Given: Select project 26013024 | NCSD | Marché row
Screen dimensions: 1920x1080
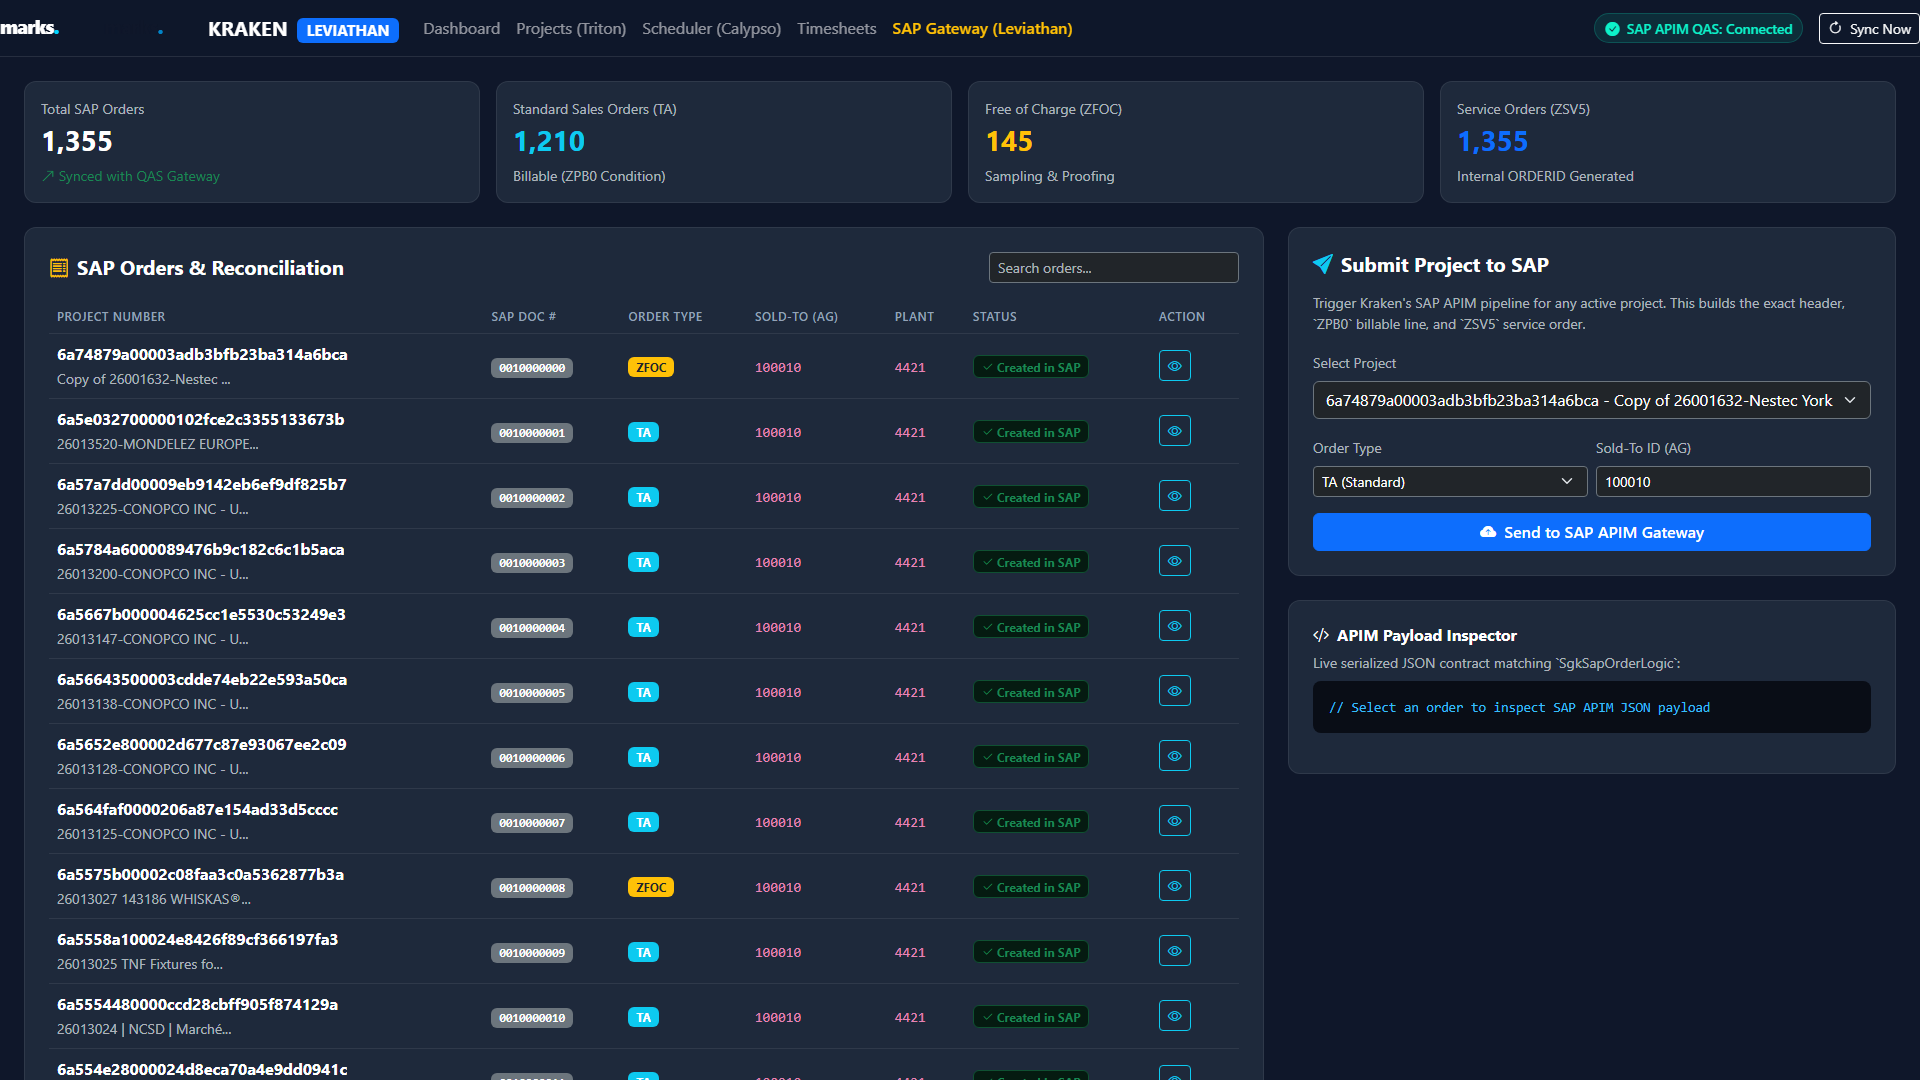Looking at the screenshot, I should pyautogui.click(x=644, y=1016).
